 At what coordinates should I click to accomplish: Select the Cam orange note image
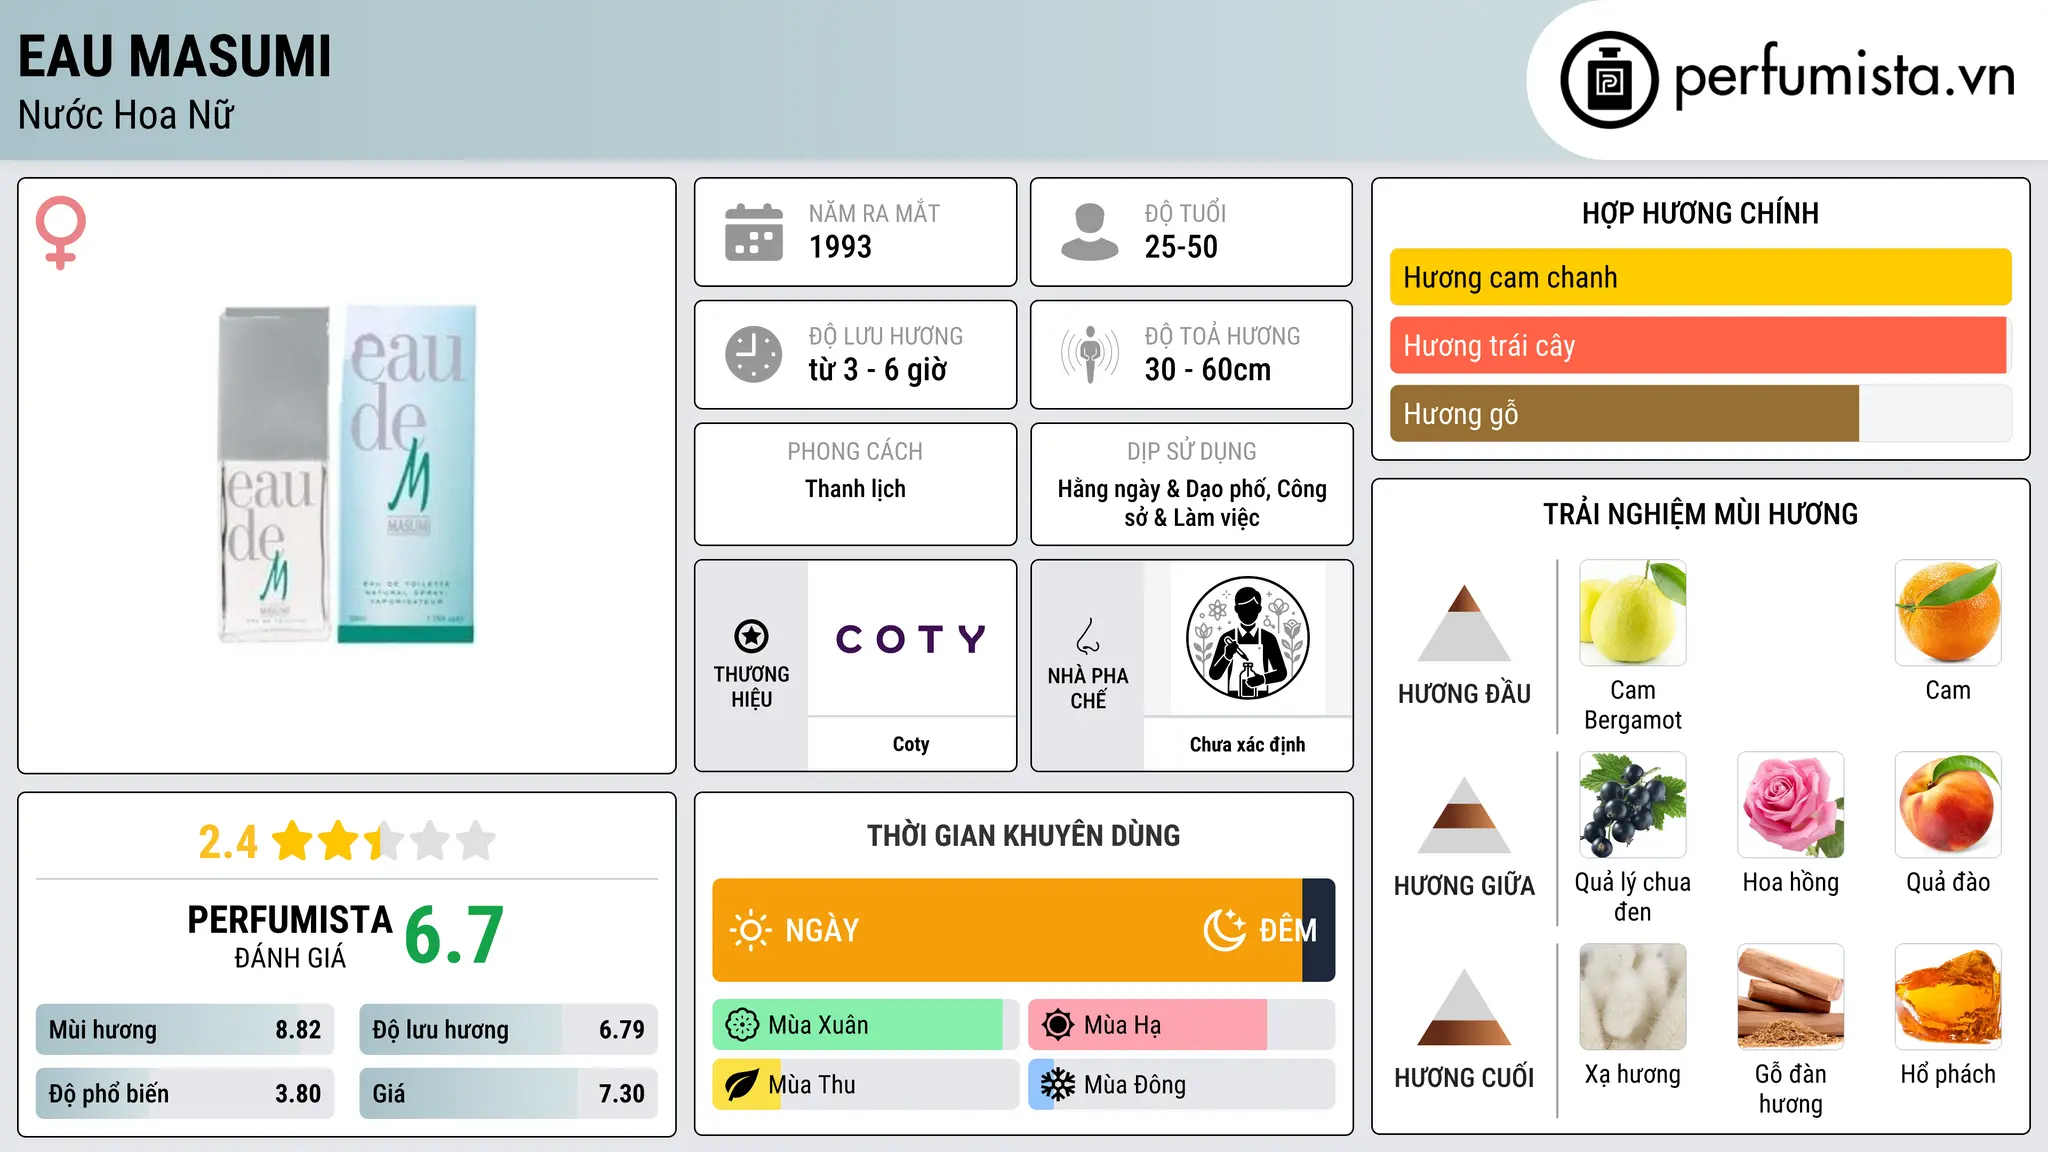(x=1948, y=613)
